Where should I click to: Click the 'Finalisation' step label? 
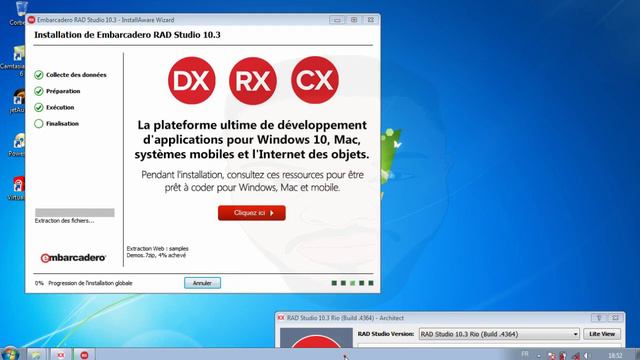click(62, 124)
